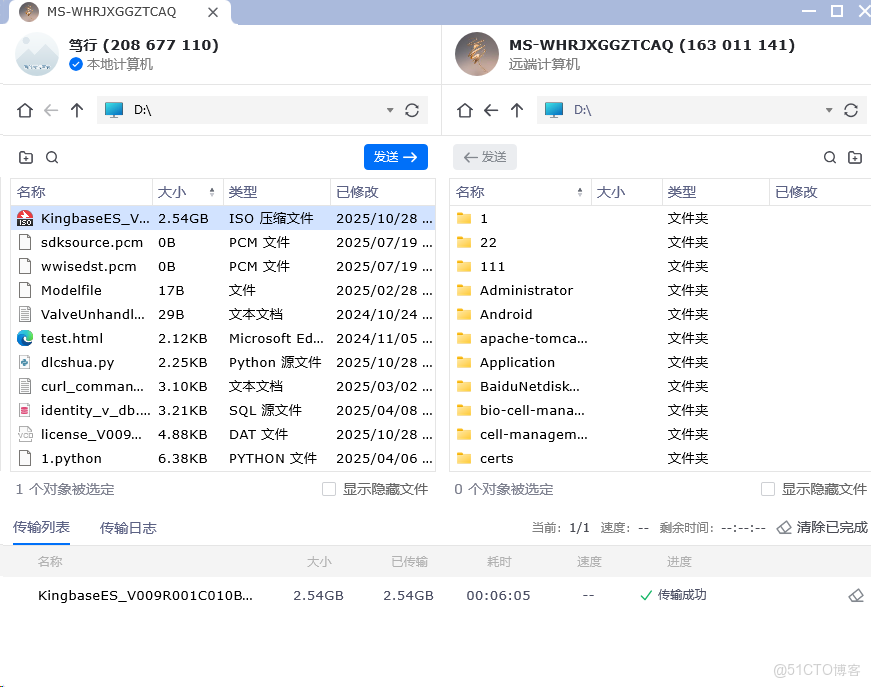Refresh the remote D:\ listing

coord(851,111)
